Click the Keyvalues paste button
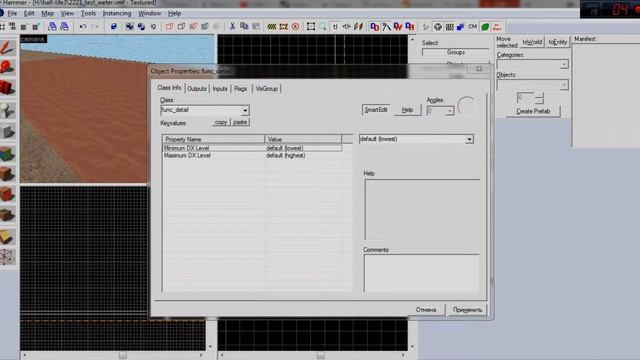This screenshot has width=640, height=360. click(x=240, y=122)
